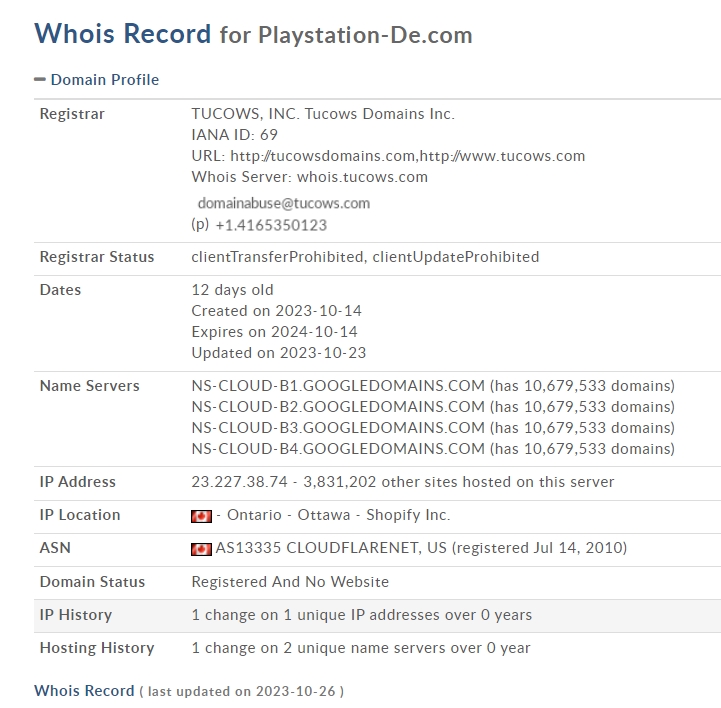This screenshot has width=721, height=708.
Task: Click the Registered And No Website status
Action: click(x=290, y=582)
